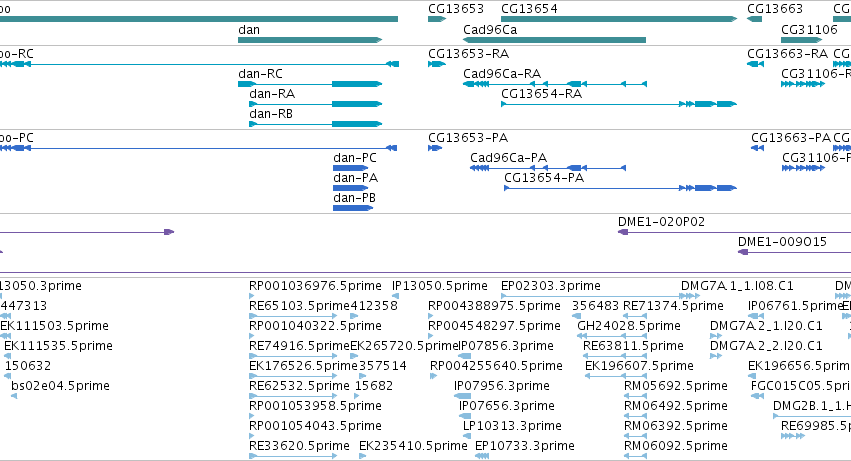Image resolution: width=851 pixels, height=461 pixels.
Task: Click the CG13653 gene label
Action: tap(455, 9)
